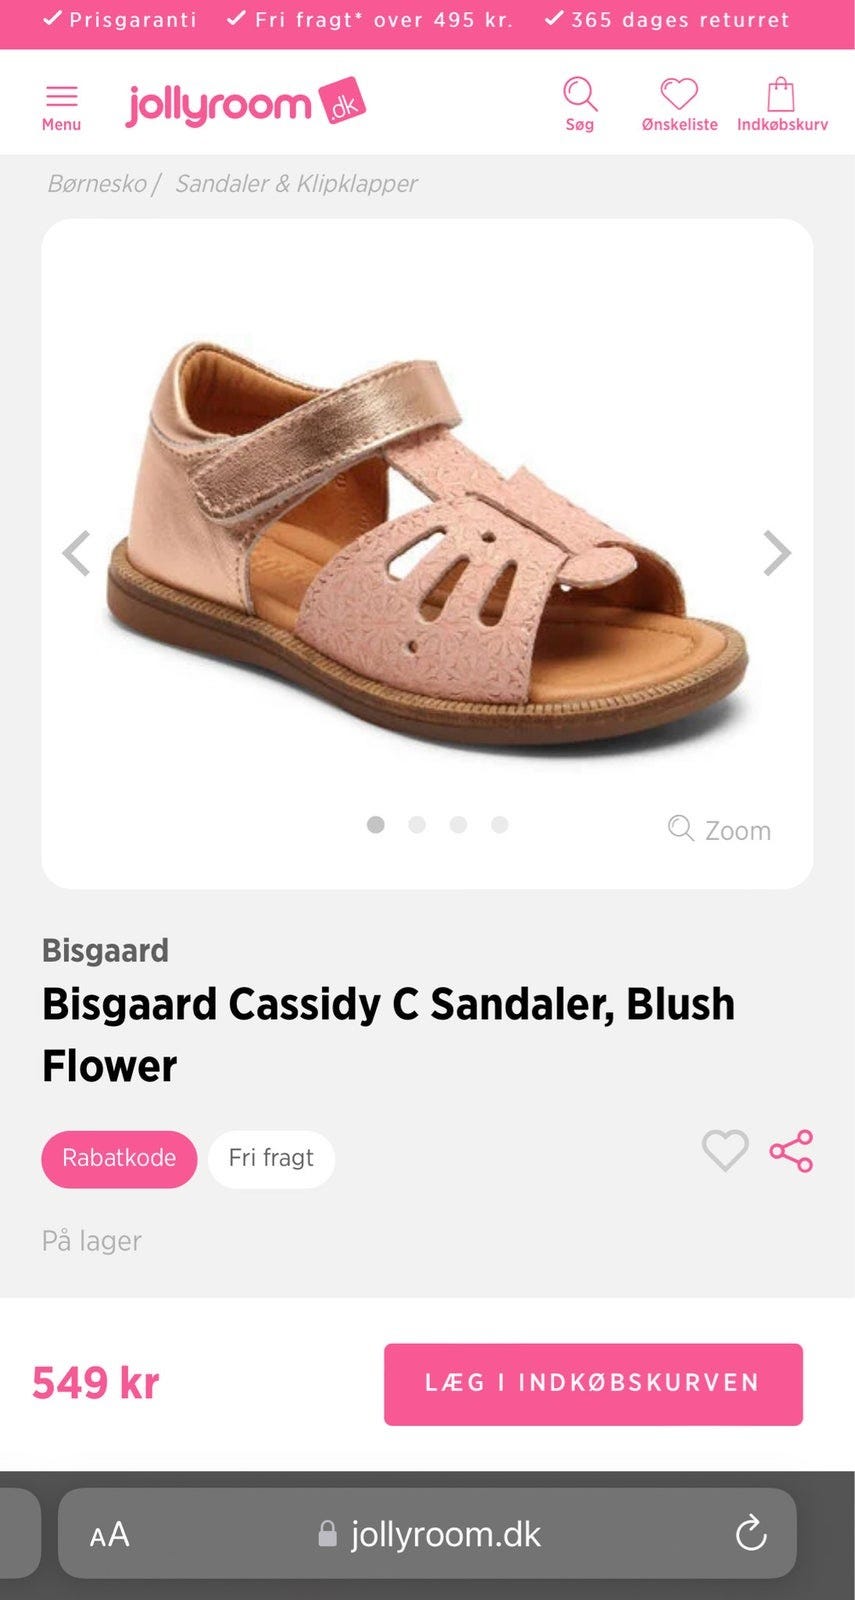Screen dimensions: 855x1600
Task: Show next product image with right arrow
Action: [x=777, y=553]
